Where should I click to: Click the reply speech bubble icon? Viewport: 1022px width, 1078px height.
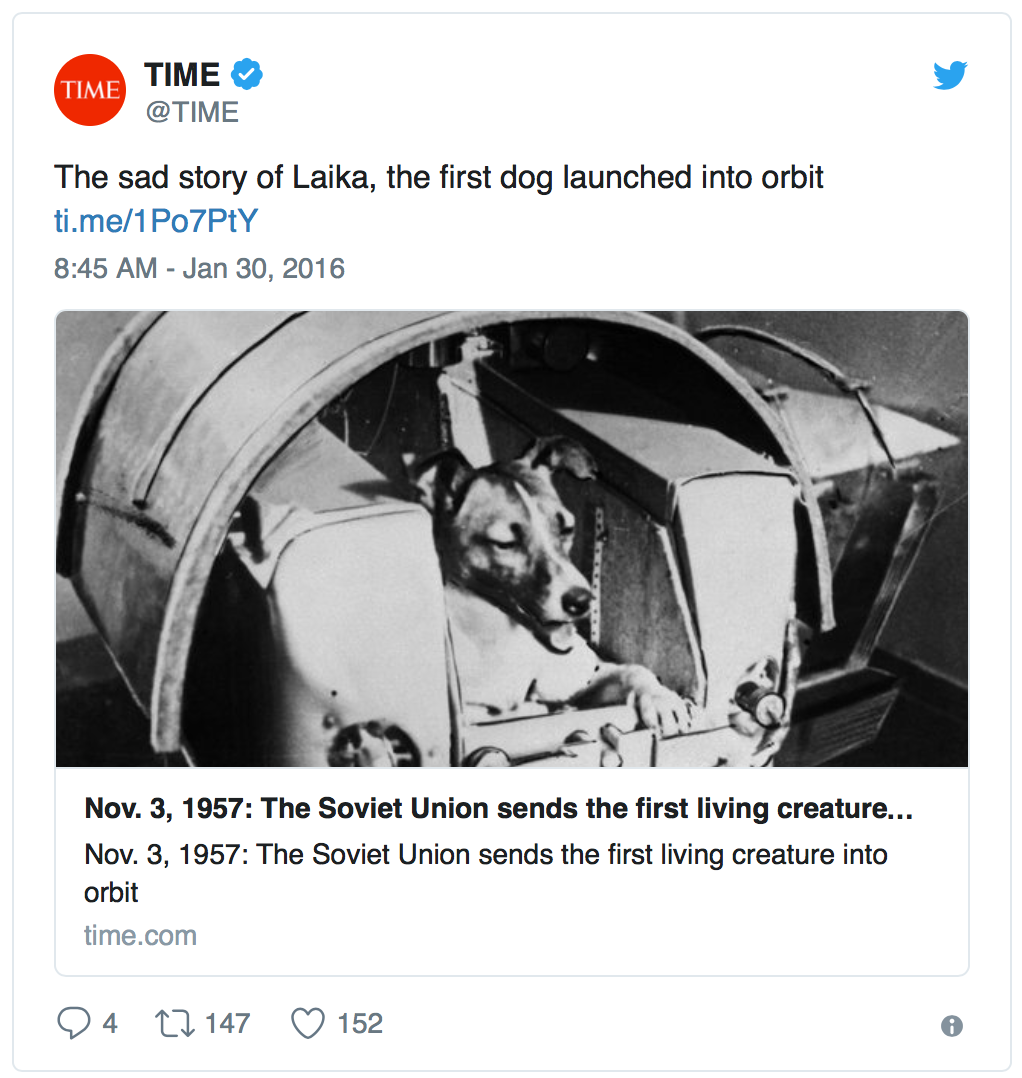[x=74, y=1022]
